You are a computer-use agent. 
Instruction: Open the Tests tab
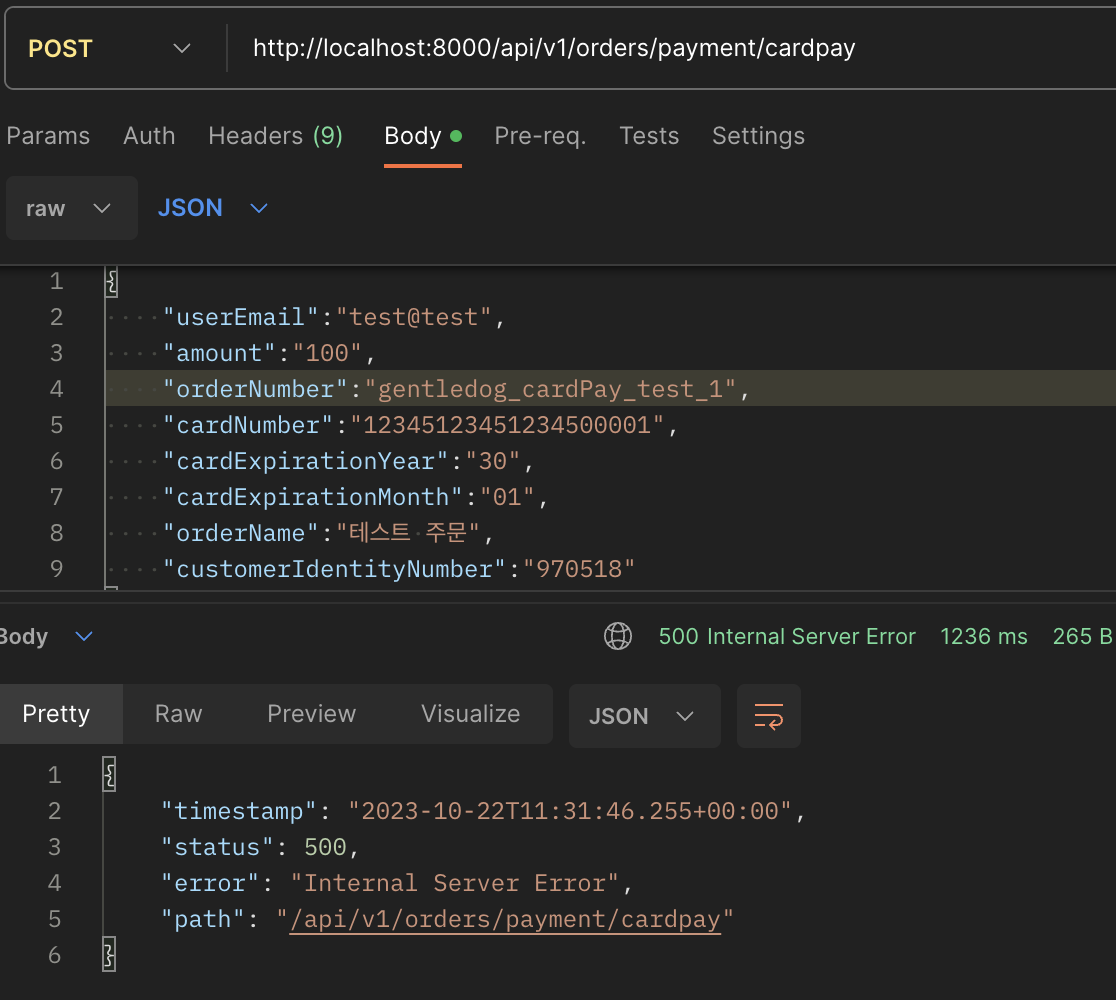649,136
